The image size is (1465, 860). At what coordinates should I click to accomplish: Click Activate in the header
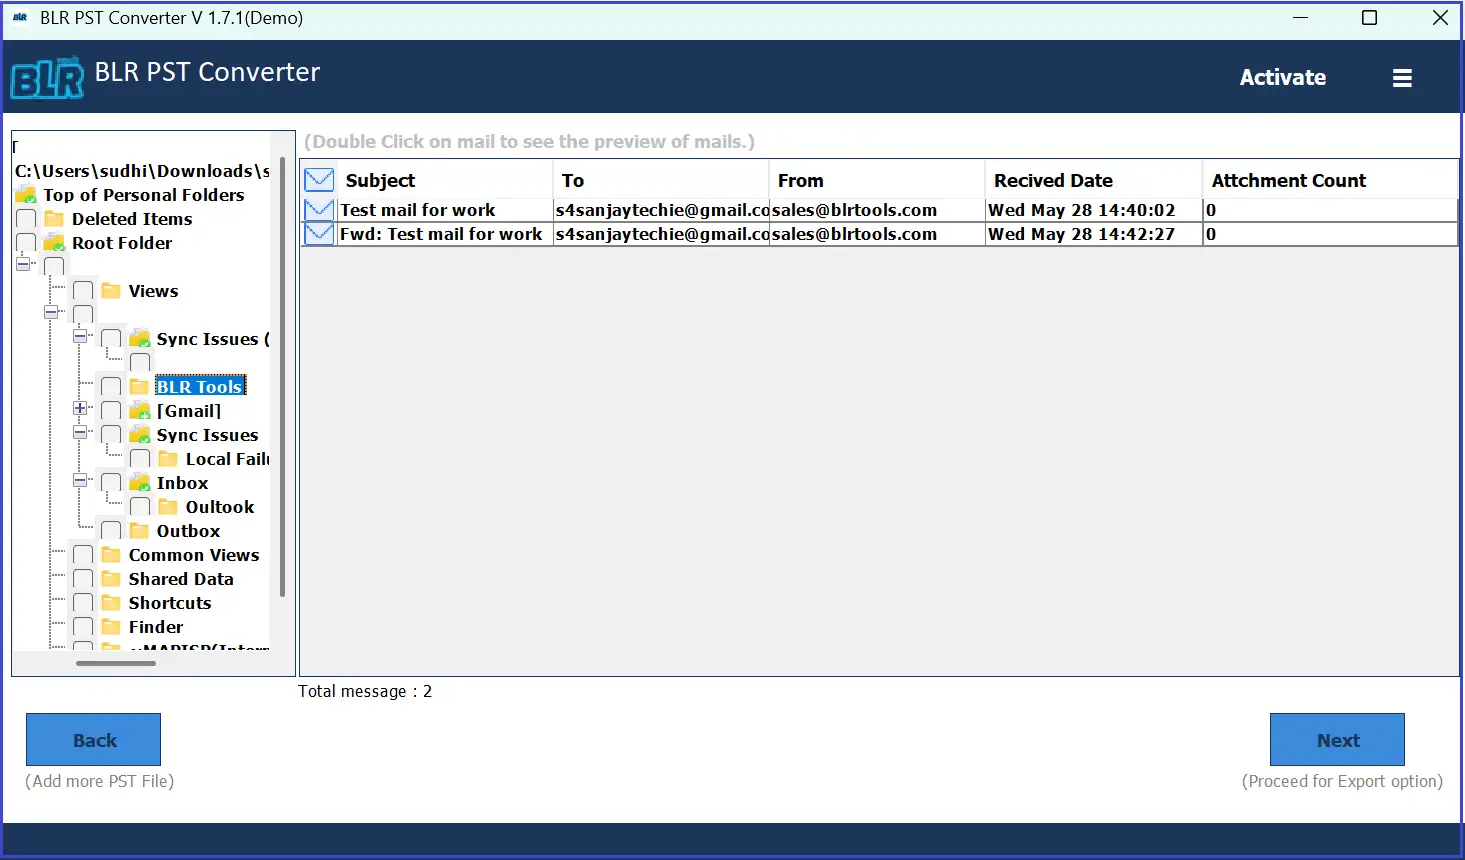(1282, 78)
